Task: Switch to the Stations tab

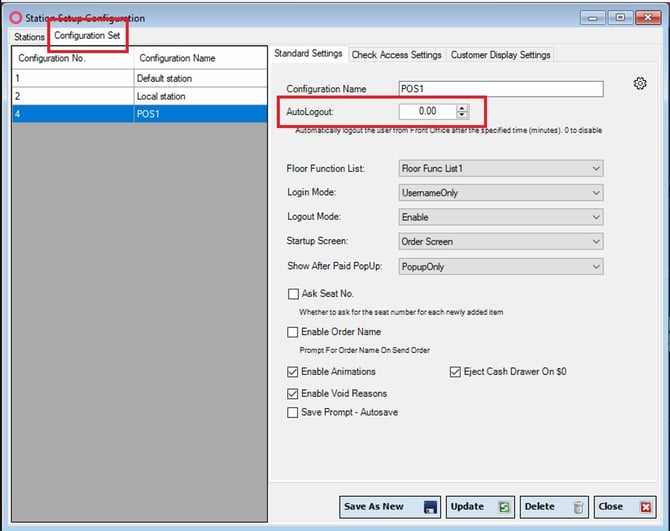Action: coord(29,37)
